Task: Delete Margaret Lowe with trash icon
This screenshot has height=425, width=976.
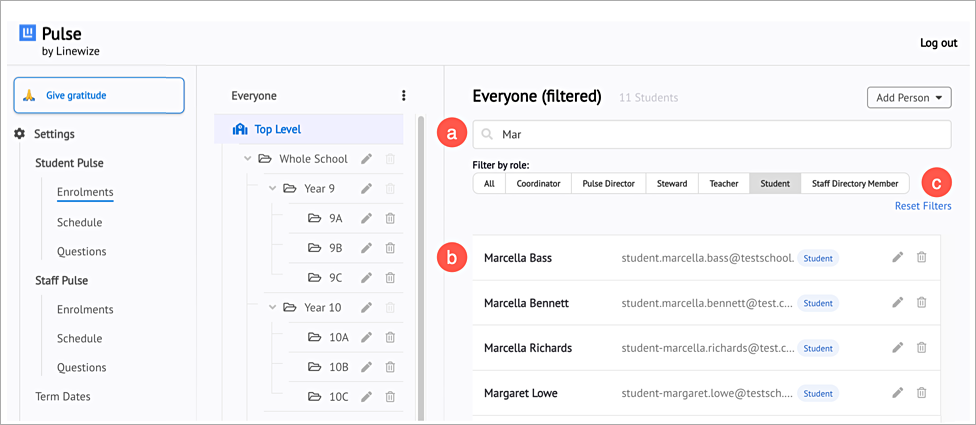Action: click(922, 393)
